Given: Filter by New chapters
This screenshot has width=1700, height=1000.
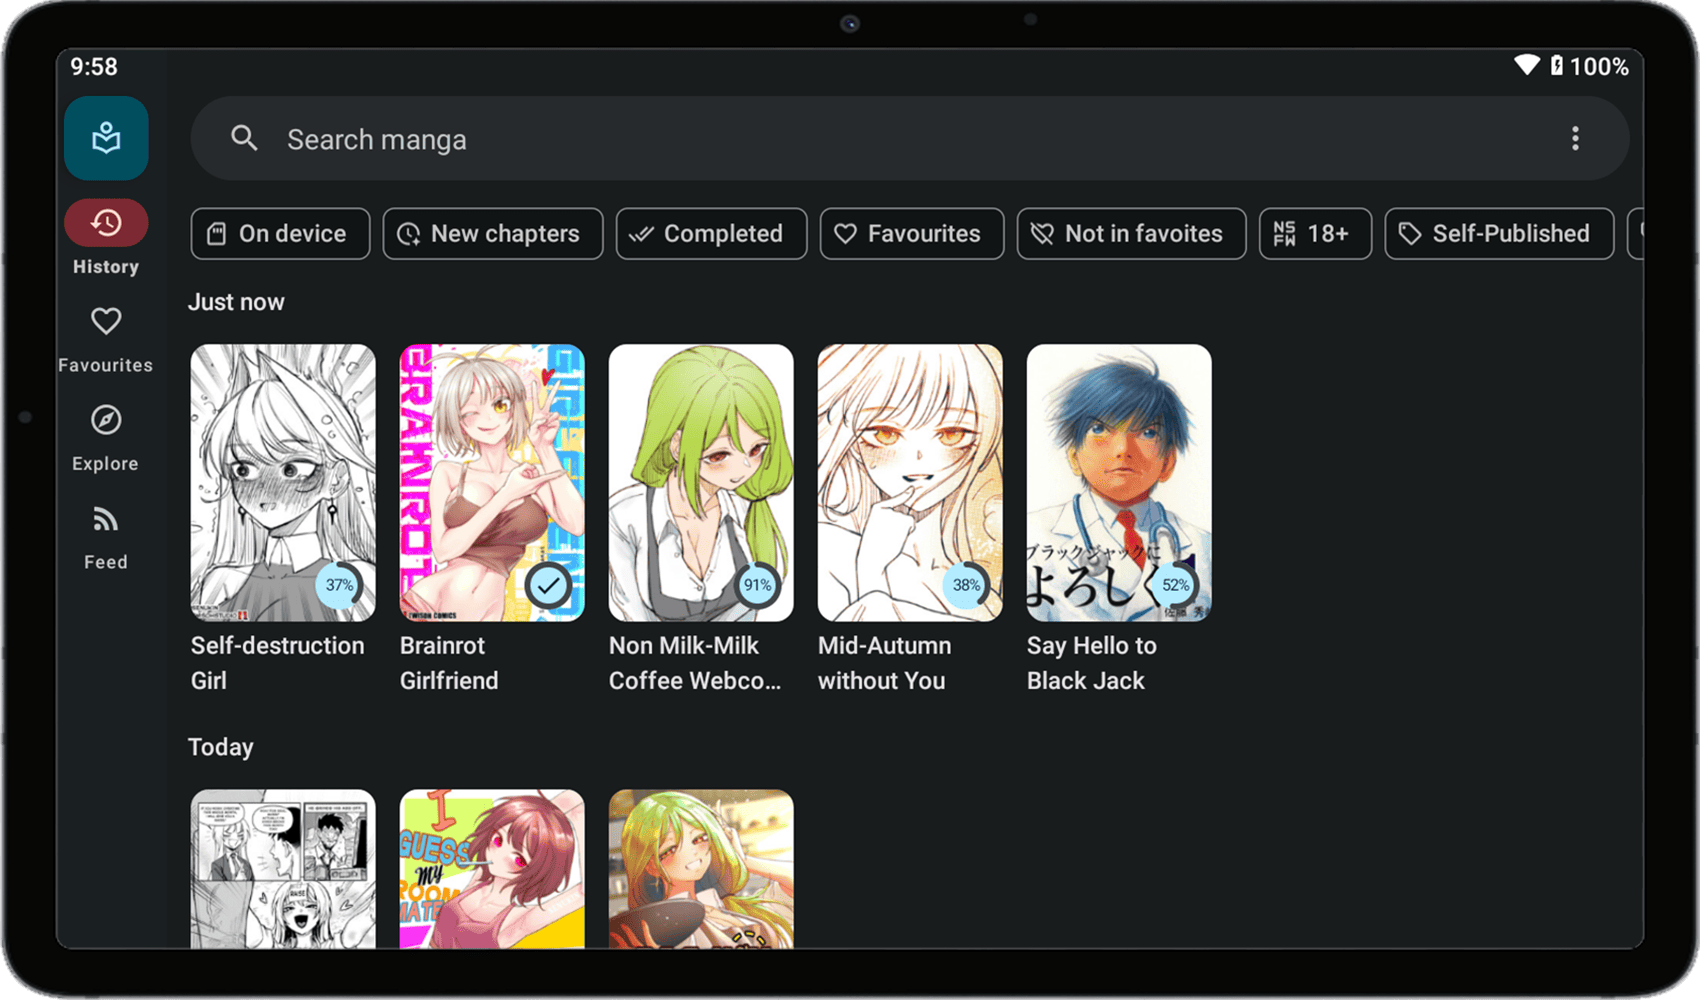Looking at the screenshot, I should (x=492, y=233).
